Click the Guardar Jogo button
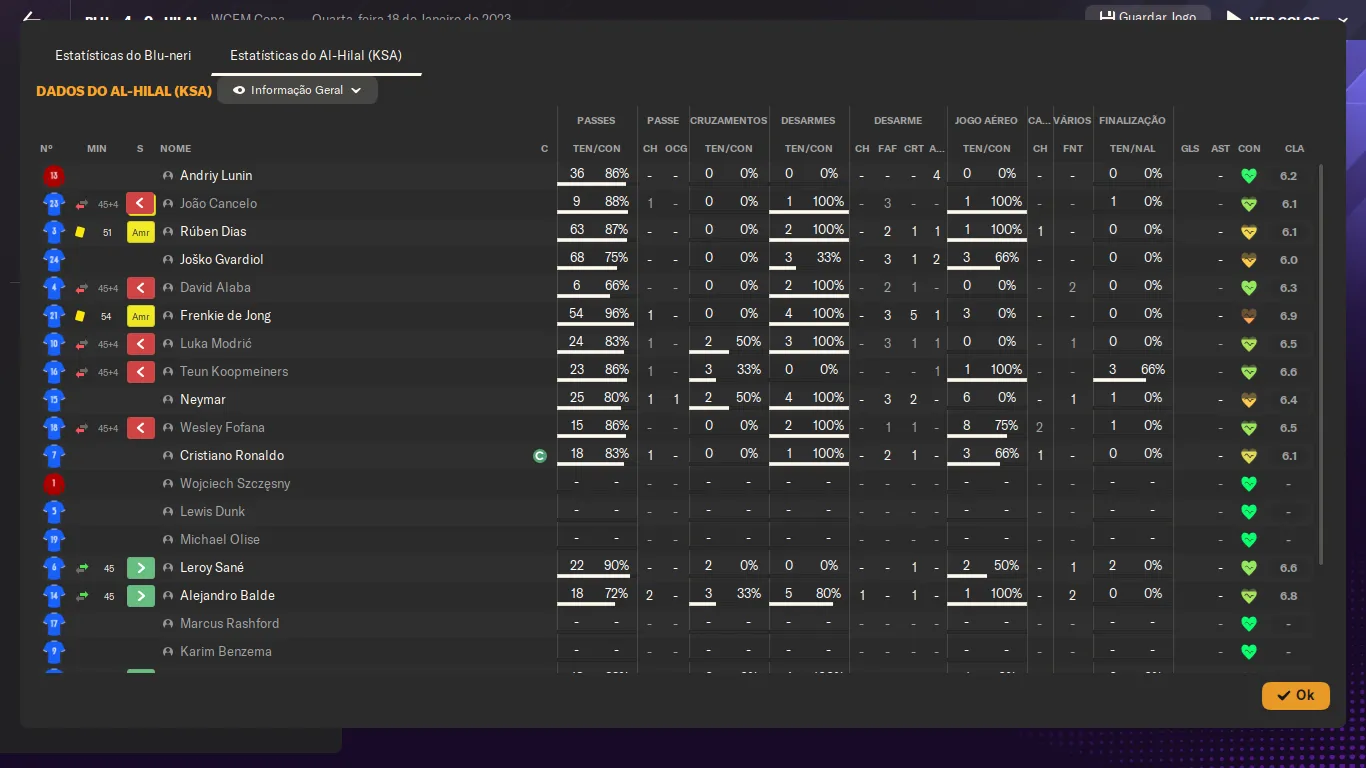The width and height of the screenshot is (1366, 768). pos(1147,17)
